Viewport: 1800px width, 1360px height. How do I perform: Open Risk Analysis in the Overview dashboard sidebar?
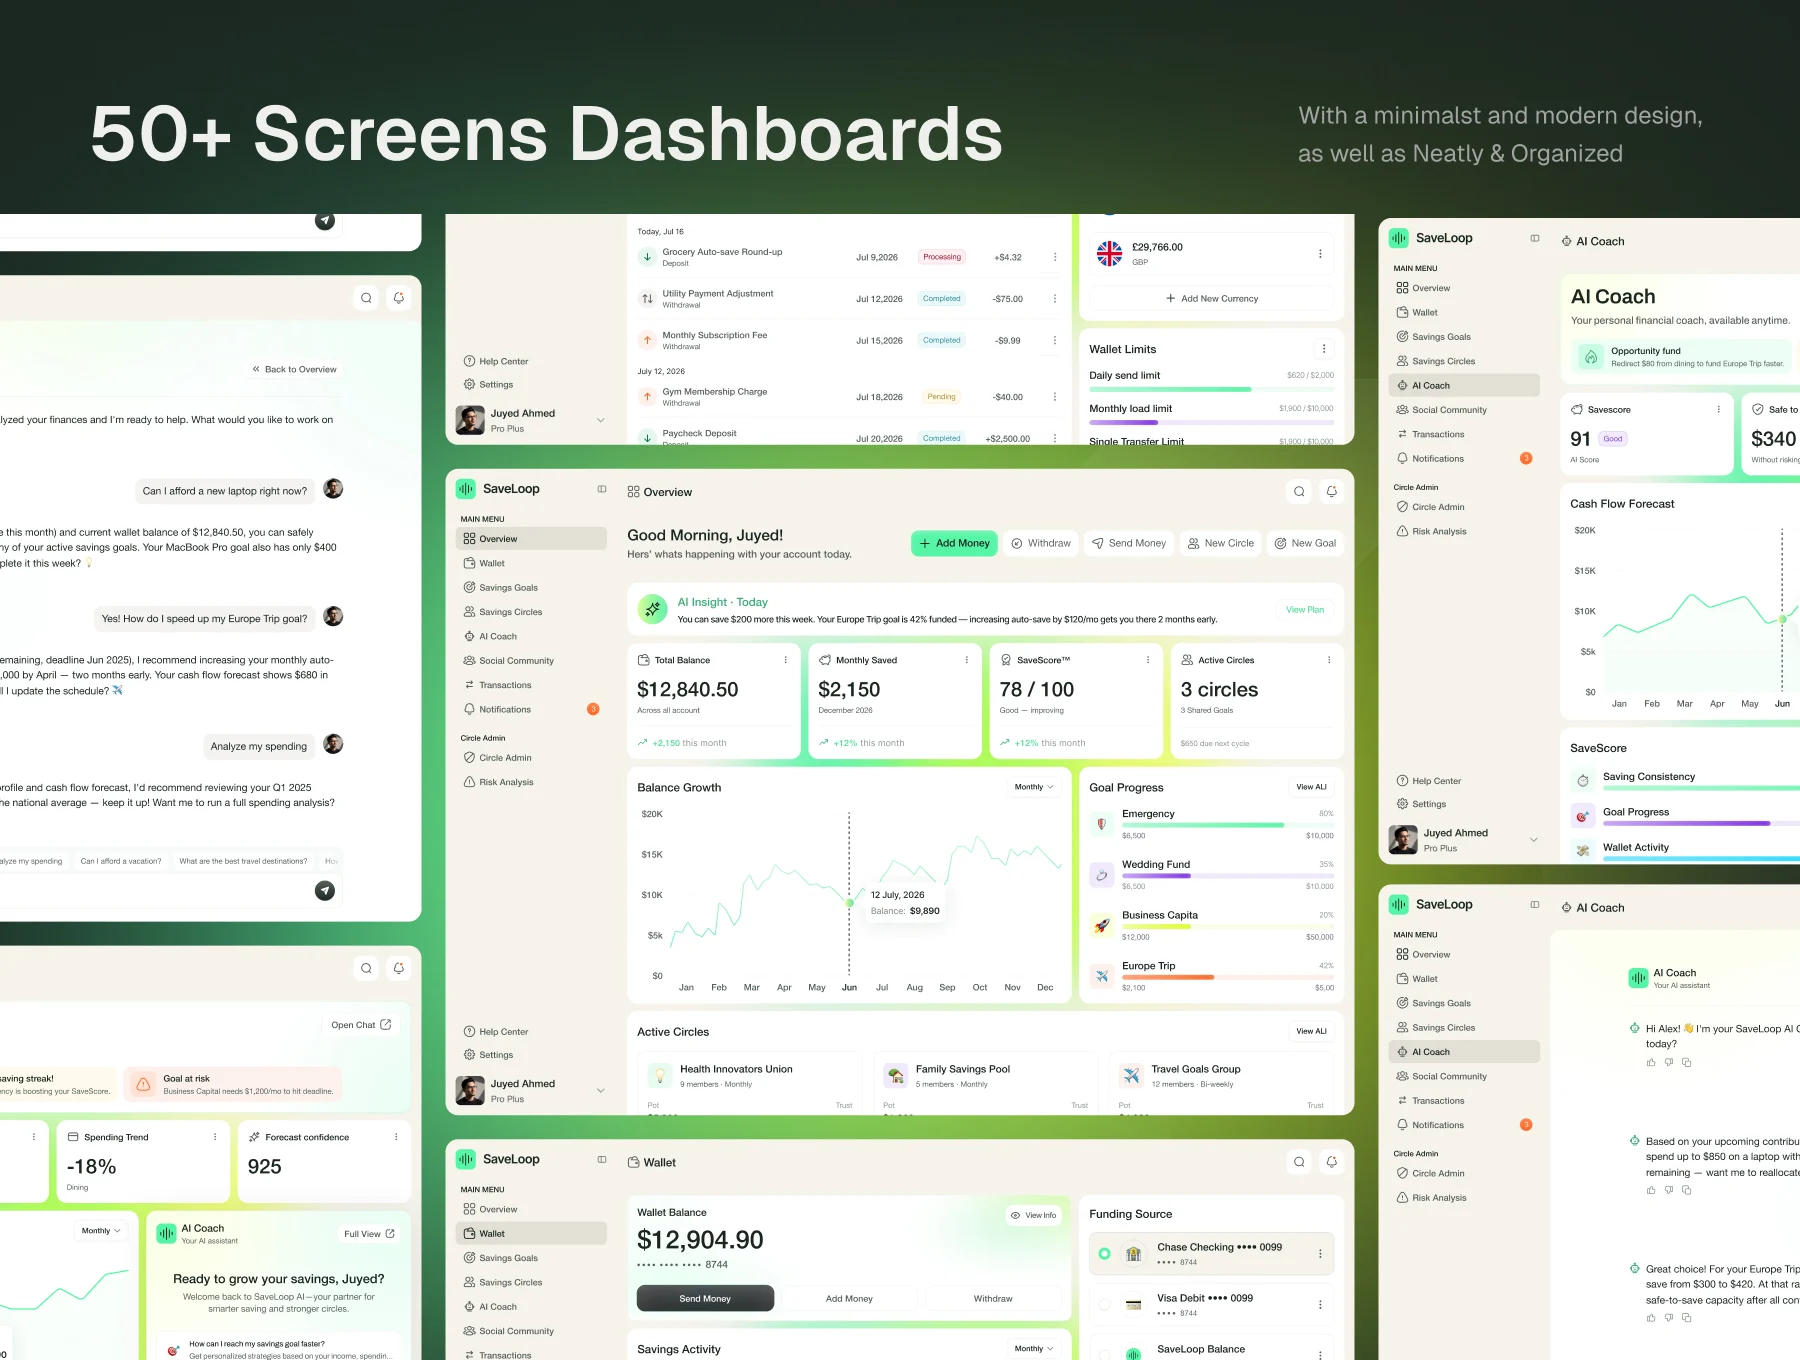coord(531,783)
